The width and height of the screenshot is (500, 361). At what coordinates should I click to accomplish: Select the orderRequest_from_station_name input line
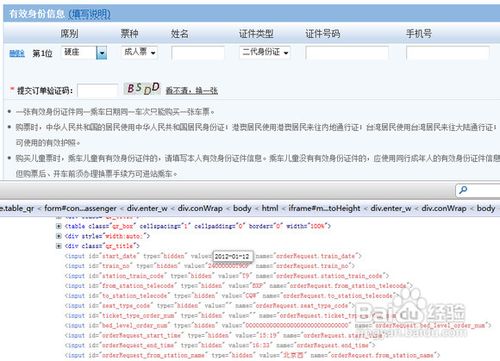point(252,355)
